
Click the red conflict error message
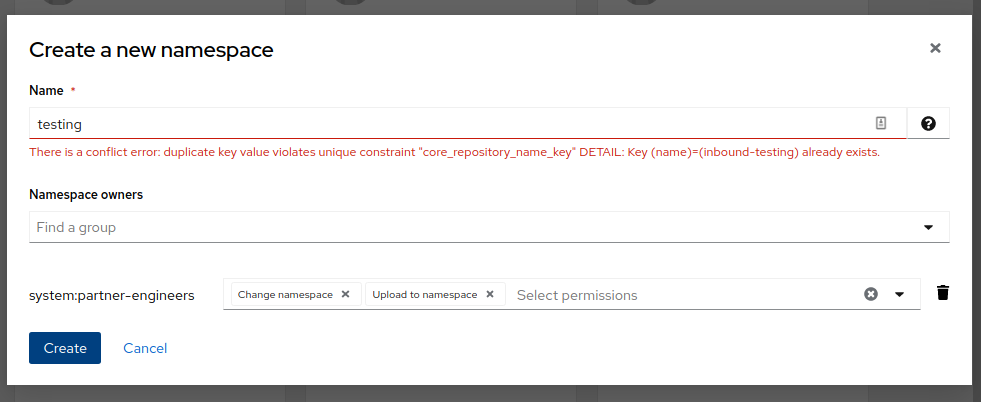(x=454, y=153)
